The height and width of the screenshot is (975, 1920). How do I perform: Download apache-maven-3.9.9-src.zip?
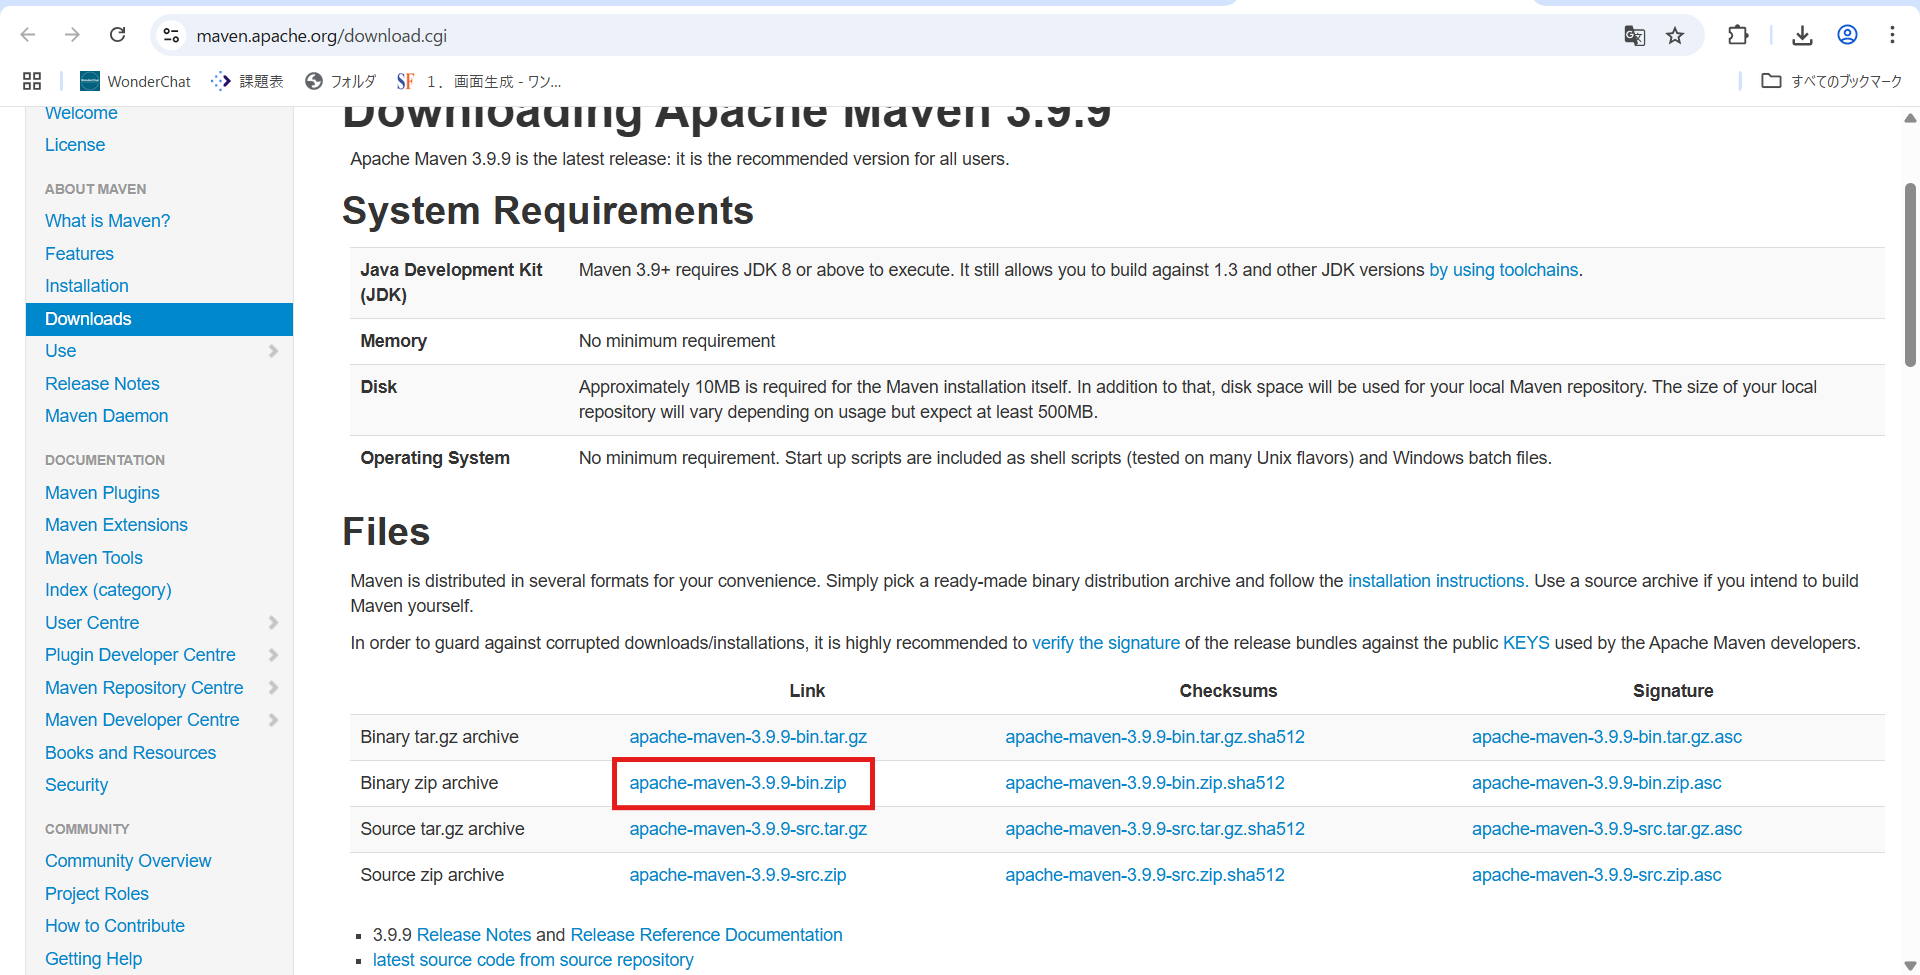pyautogui.click(x=738, y=875)
